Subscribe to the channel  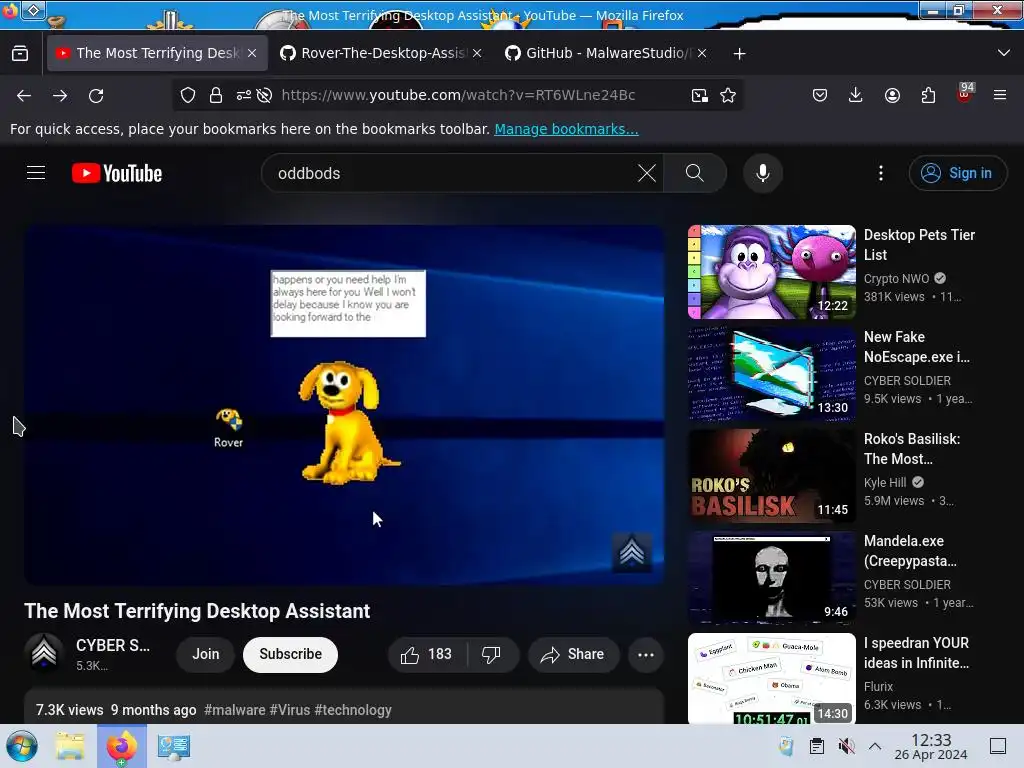pos(291,654)
